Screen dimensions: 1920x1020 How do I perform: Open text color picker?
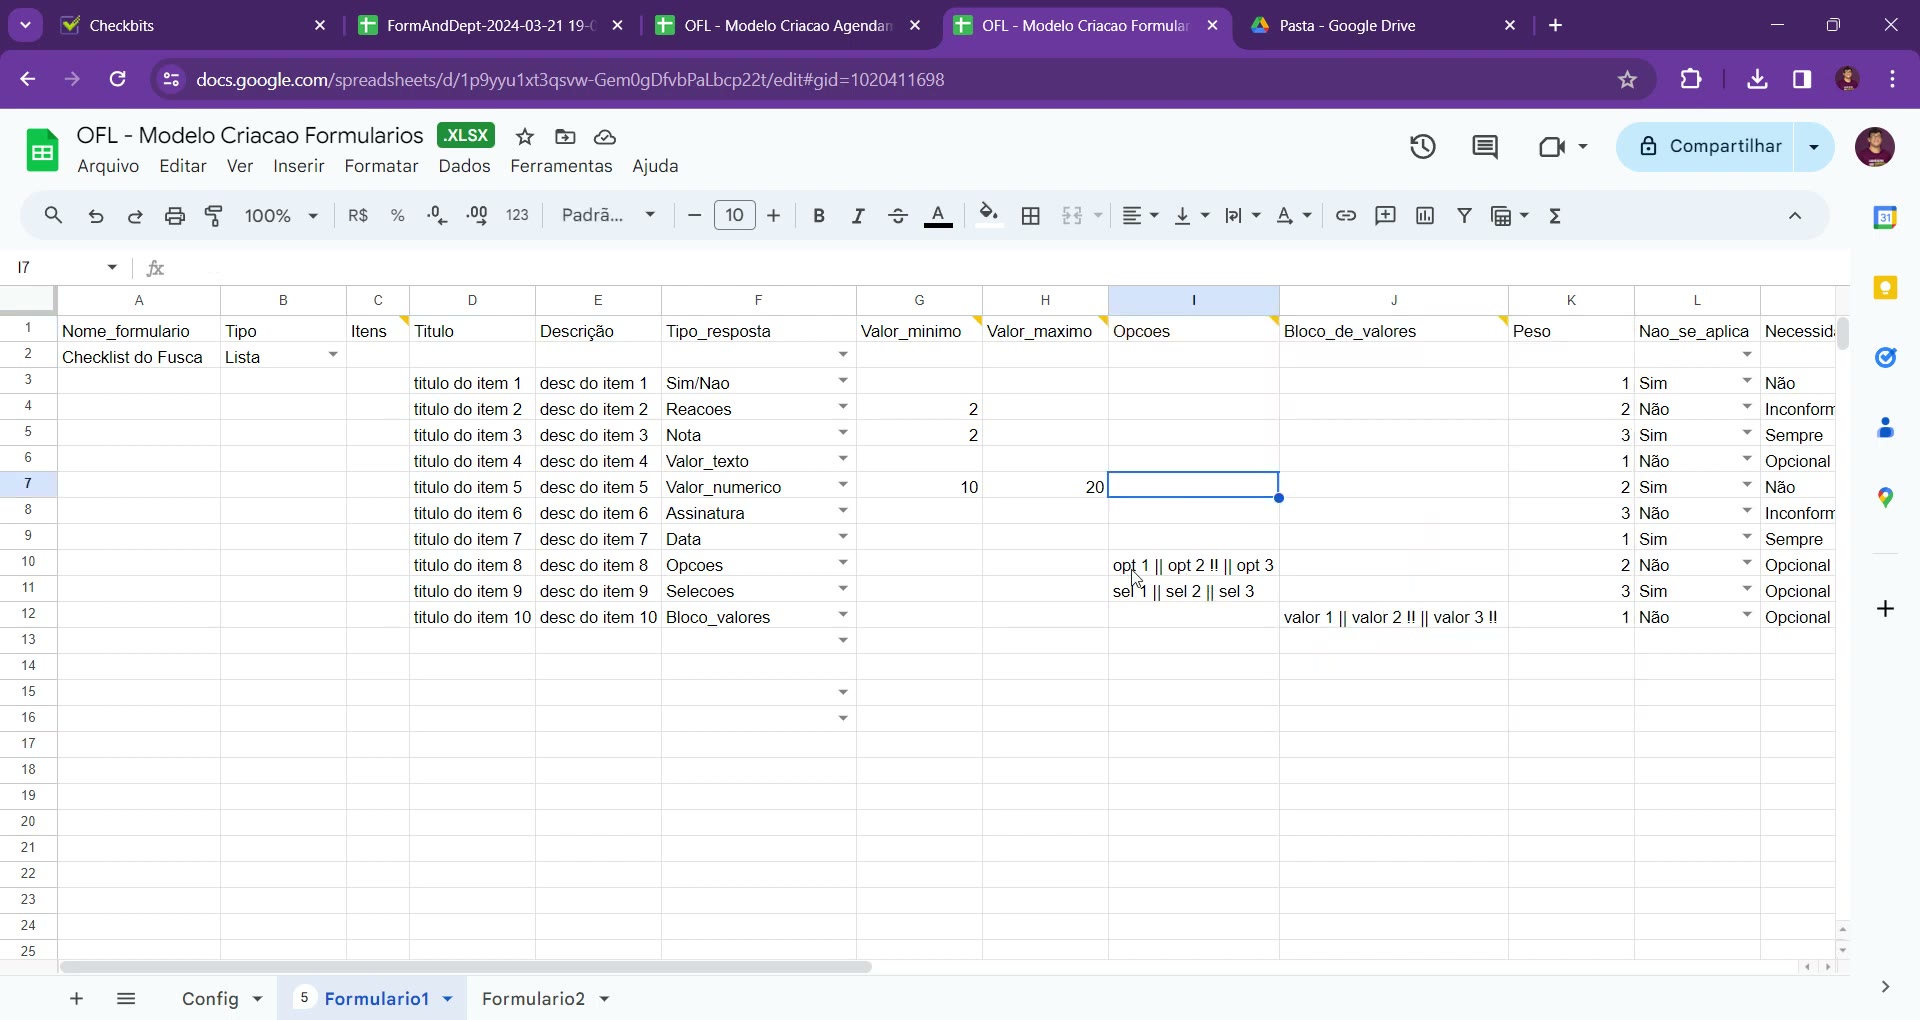pyautogui.click(x=938, y=216)
